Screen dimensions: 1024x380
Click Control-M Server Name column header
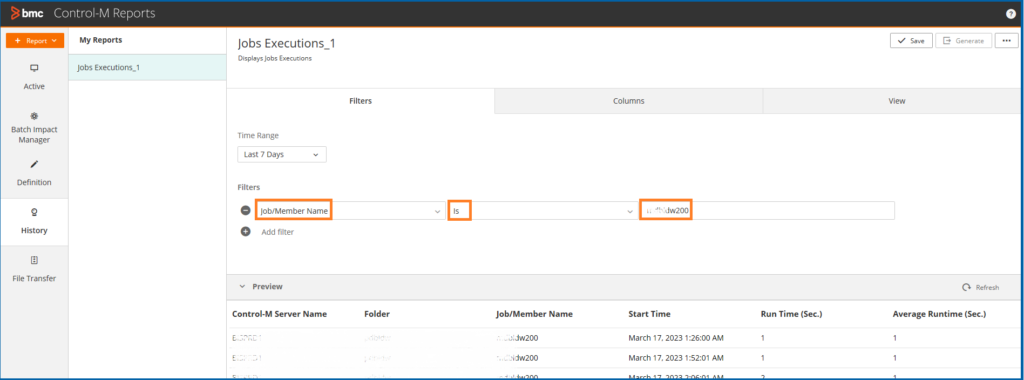[280, 314]
